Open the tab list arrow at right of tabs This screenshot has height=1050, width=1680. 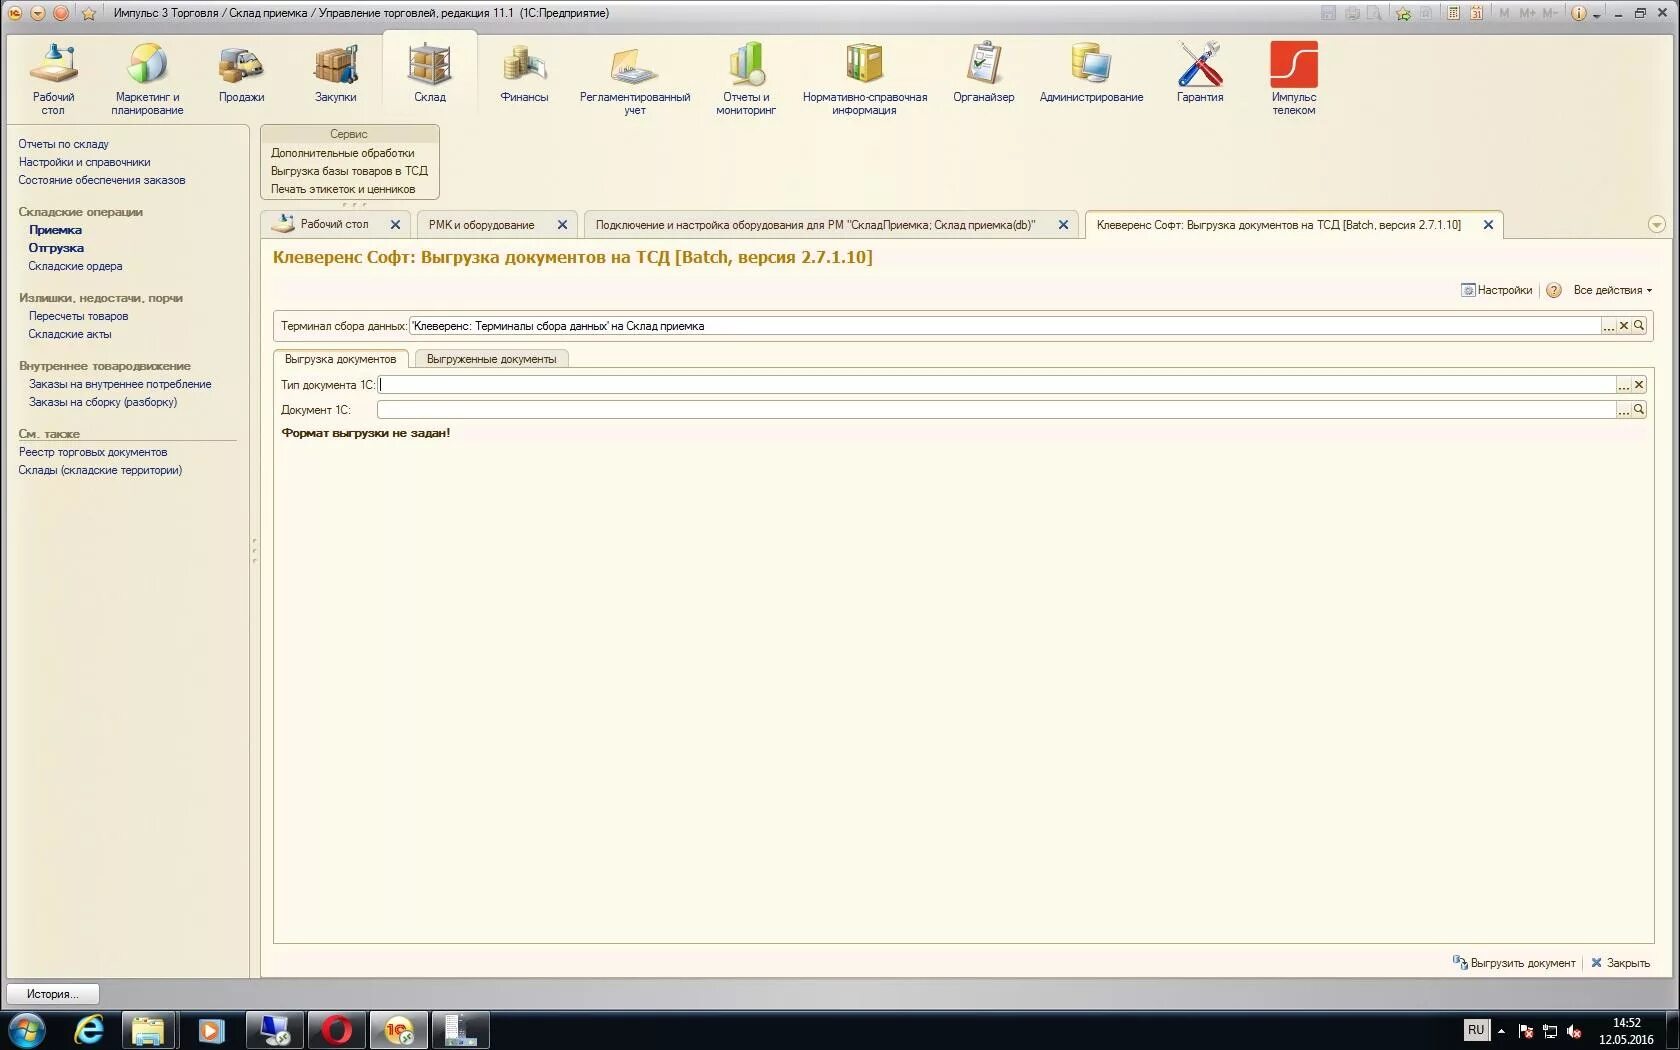click(x=1656, y=224)
